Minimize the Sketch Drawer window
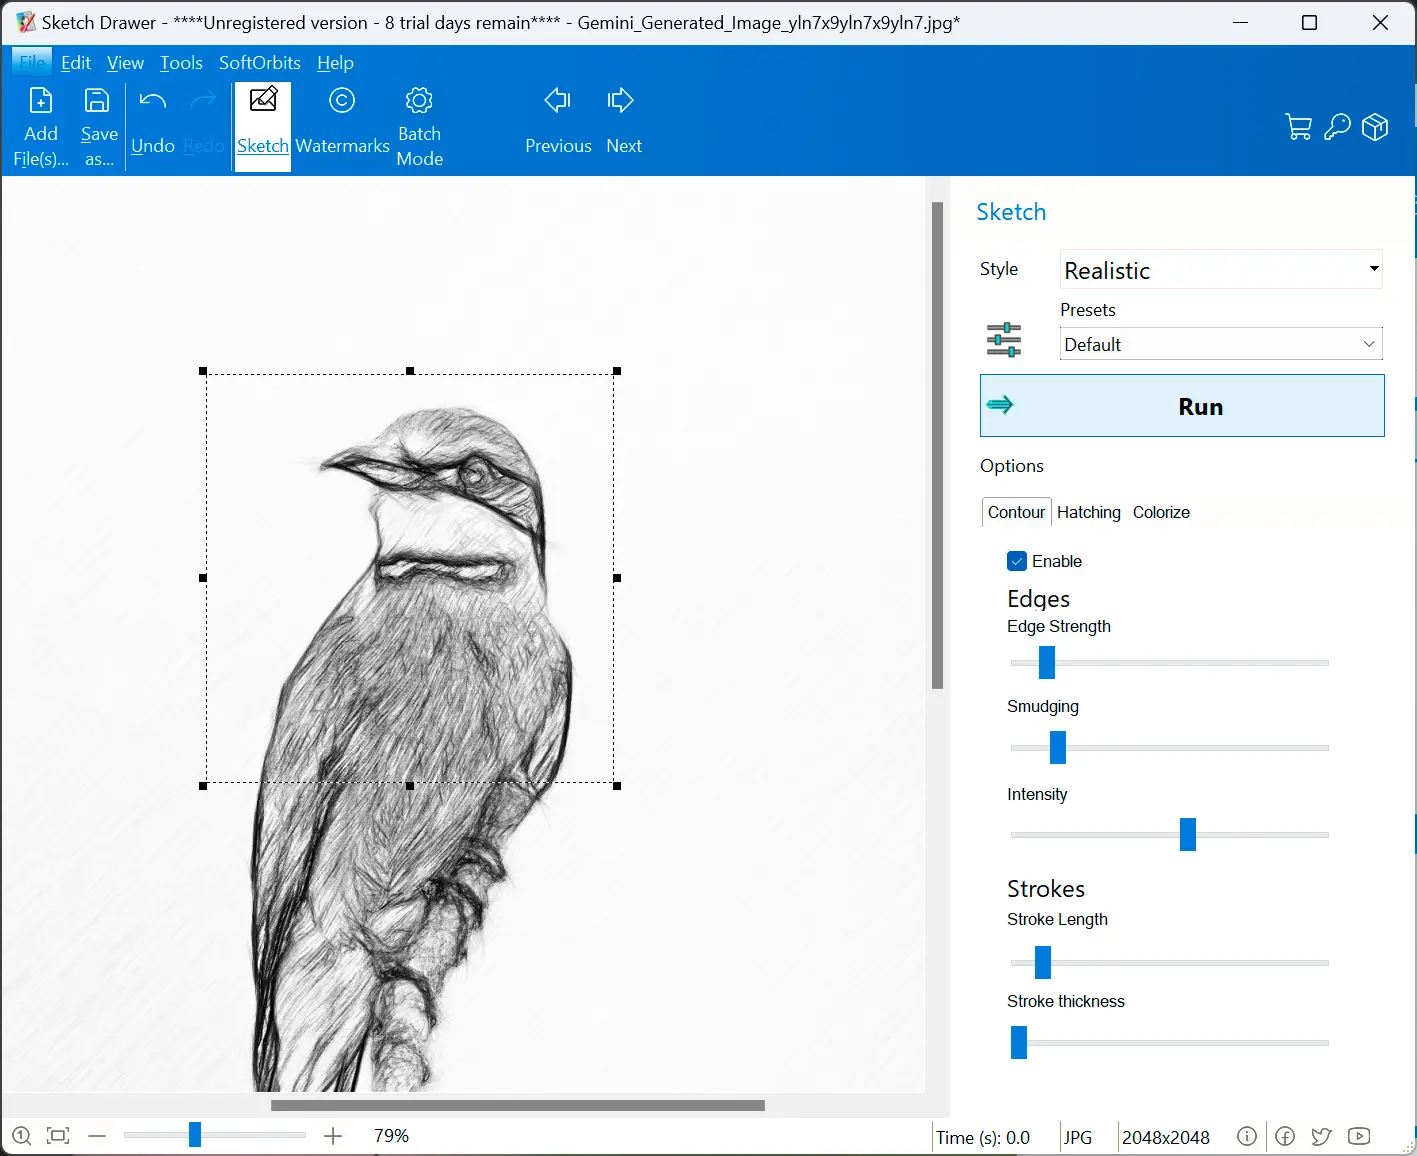This screenshot has width=1417, height=1156. click(1241, 22)
